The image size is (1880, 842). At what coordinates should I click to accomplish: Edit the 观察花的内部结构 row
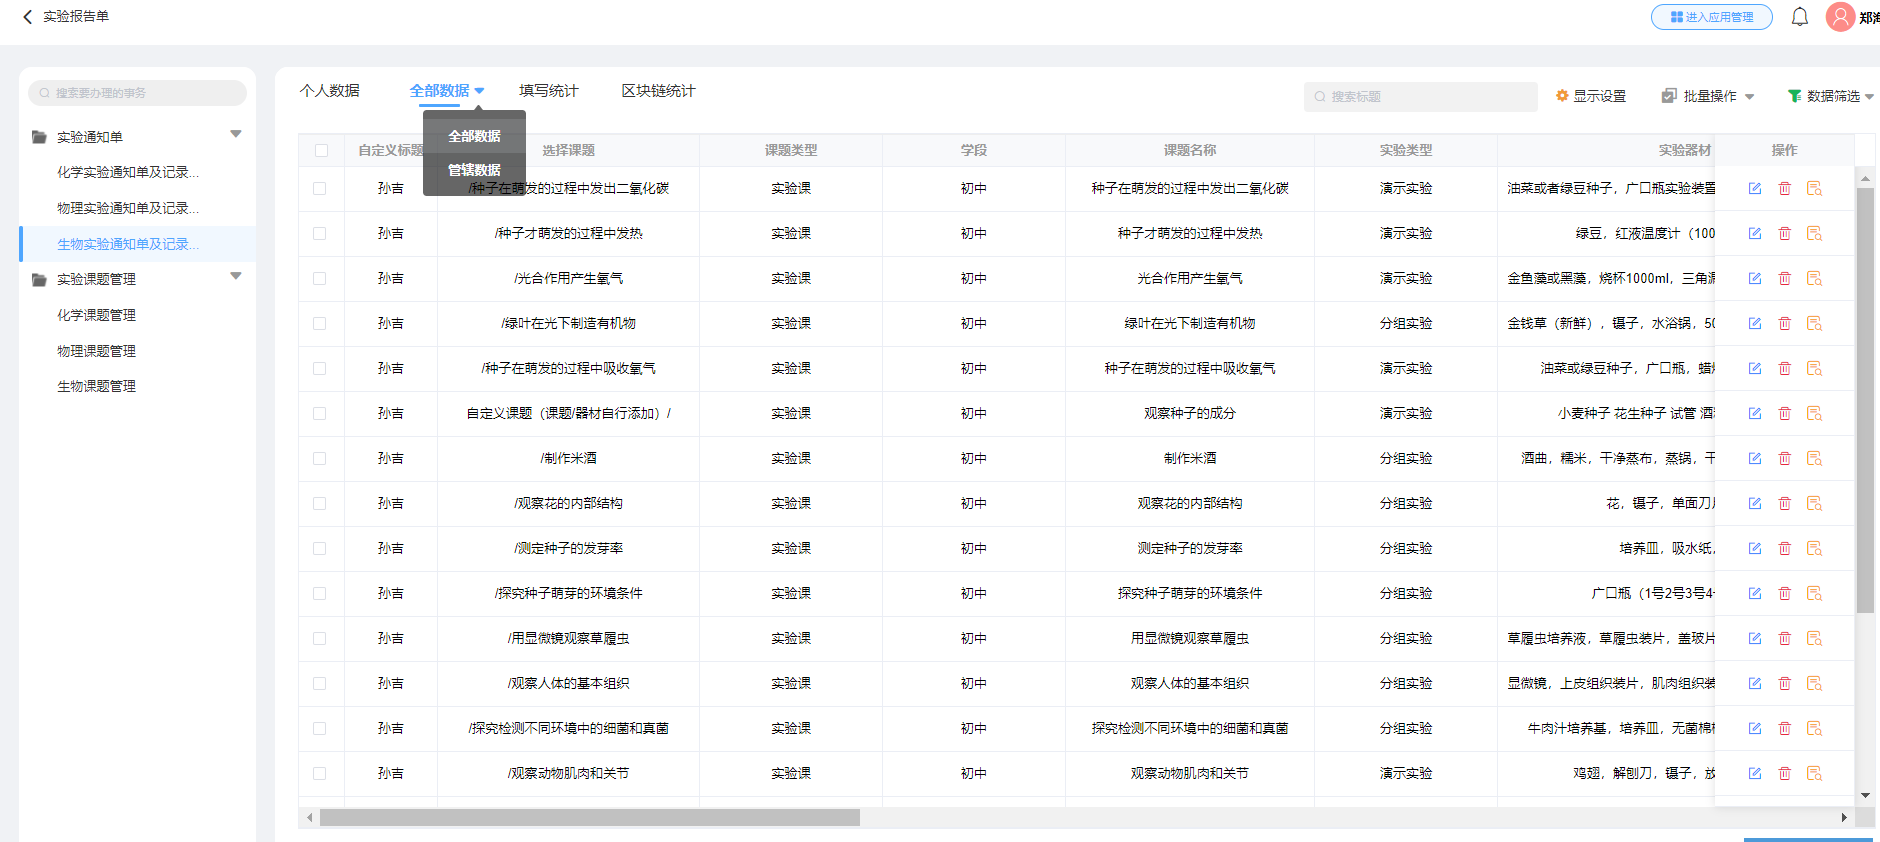pos(1755,503)
